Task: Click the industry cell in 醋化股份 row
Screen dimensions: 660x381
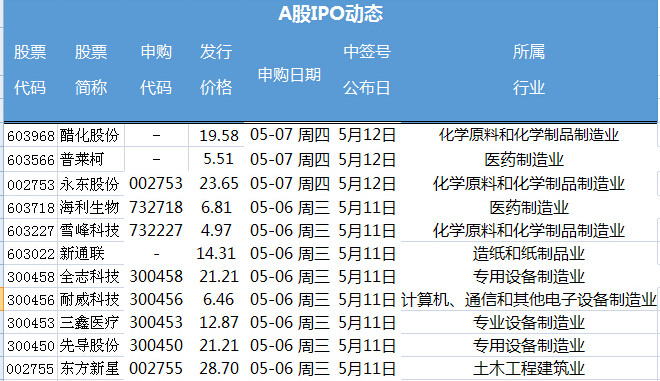Action: [529, 135]
